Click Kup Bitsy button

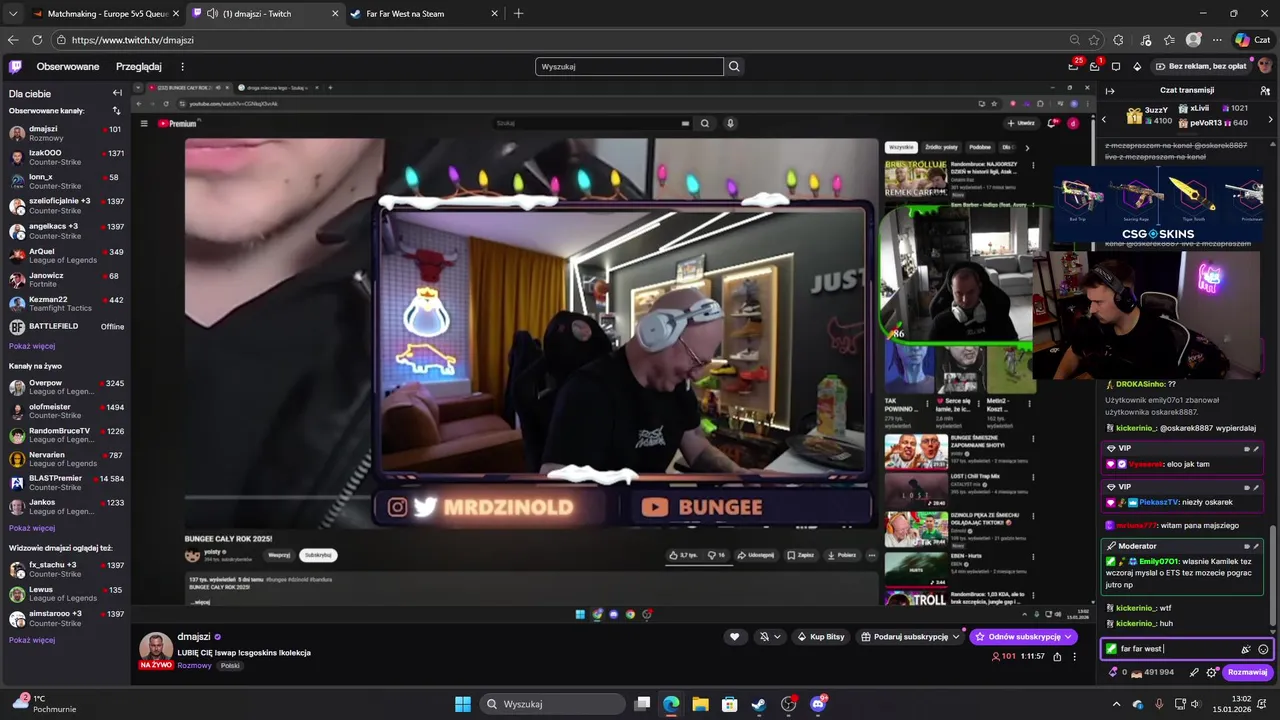821,637
